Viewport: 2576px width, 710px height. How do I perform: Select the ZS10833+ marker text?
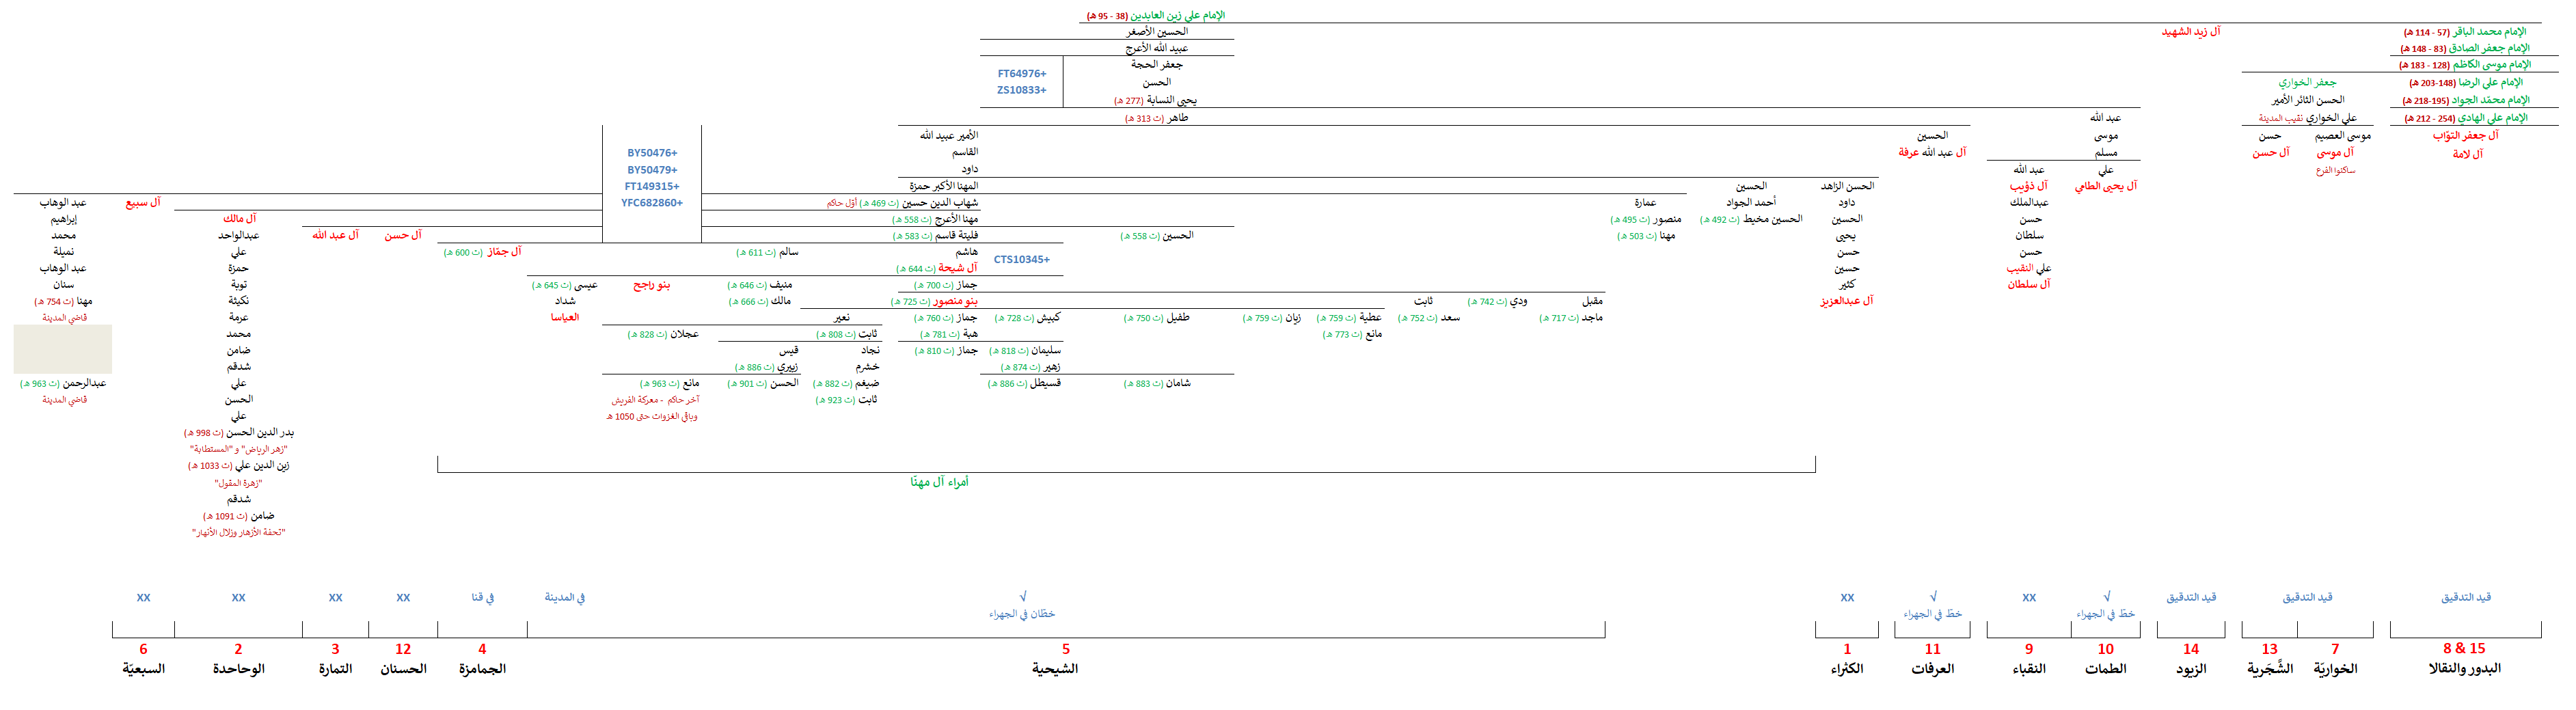(1021, 91)
